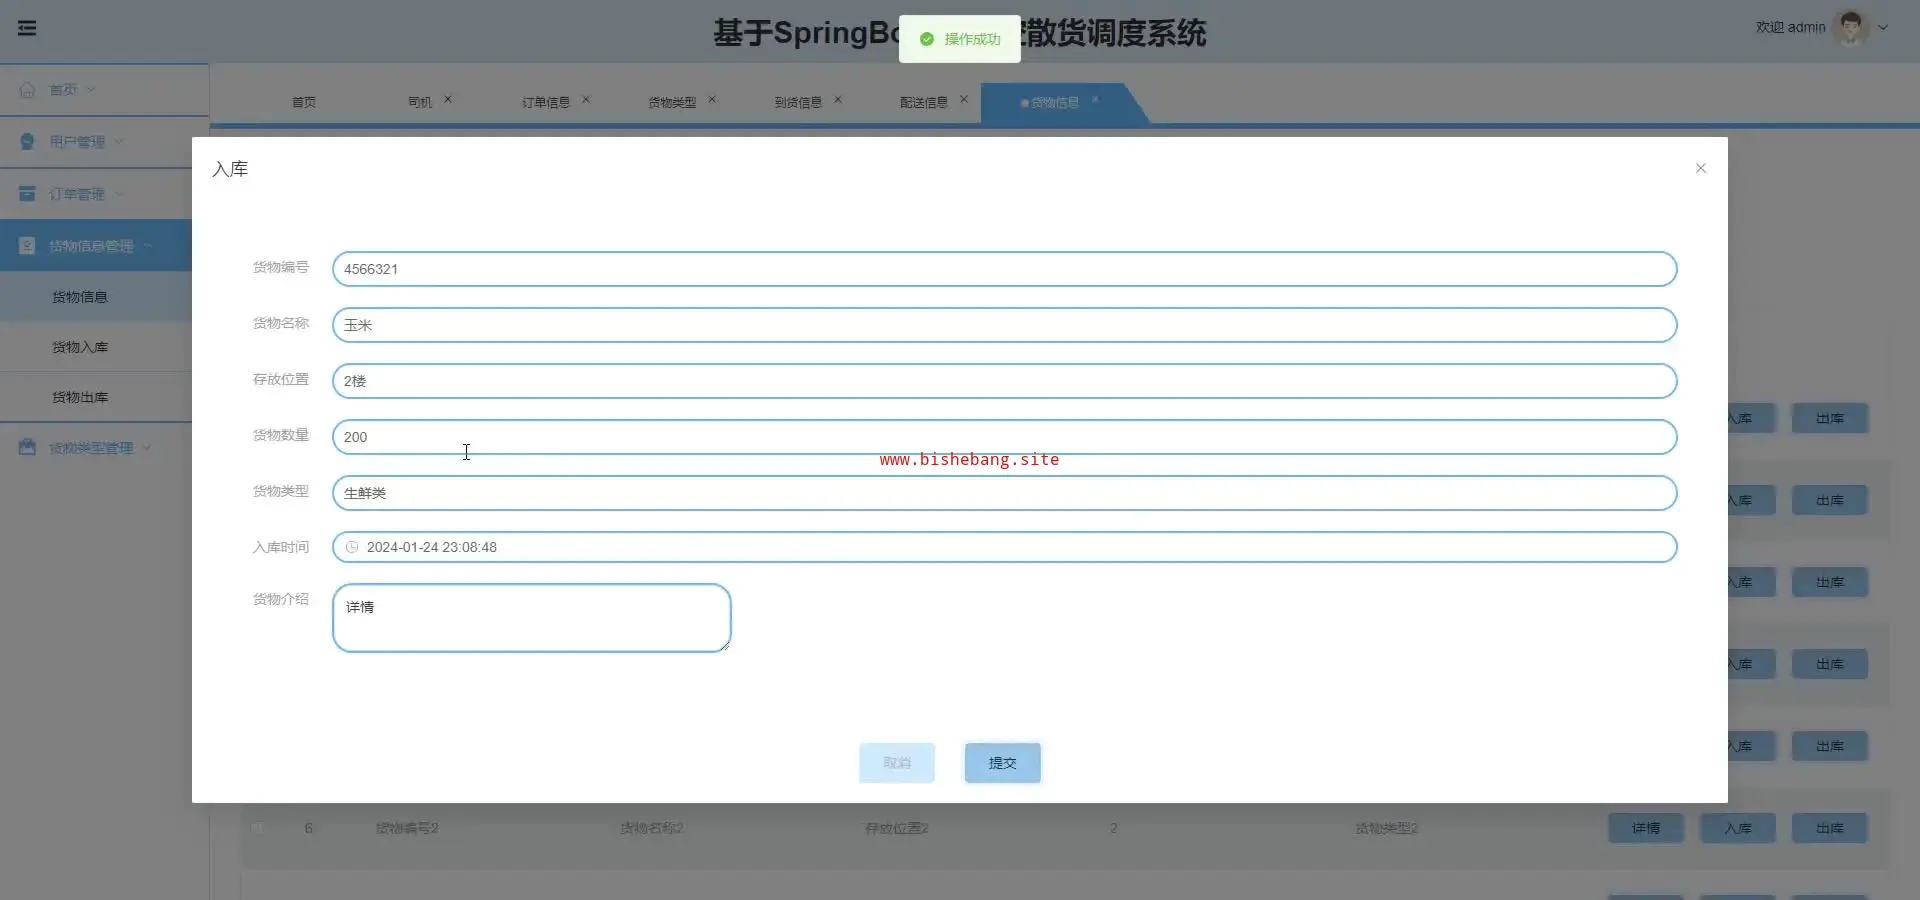The width and height of the screenshot is (1920, 900).
Task: Click the 用户管理 user icon
Action: 27,141
